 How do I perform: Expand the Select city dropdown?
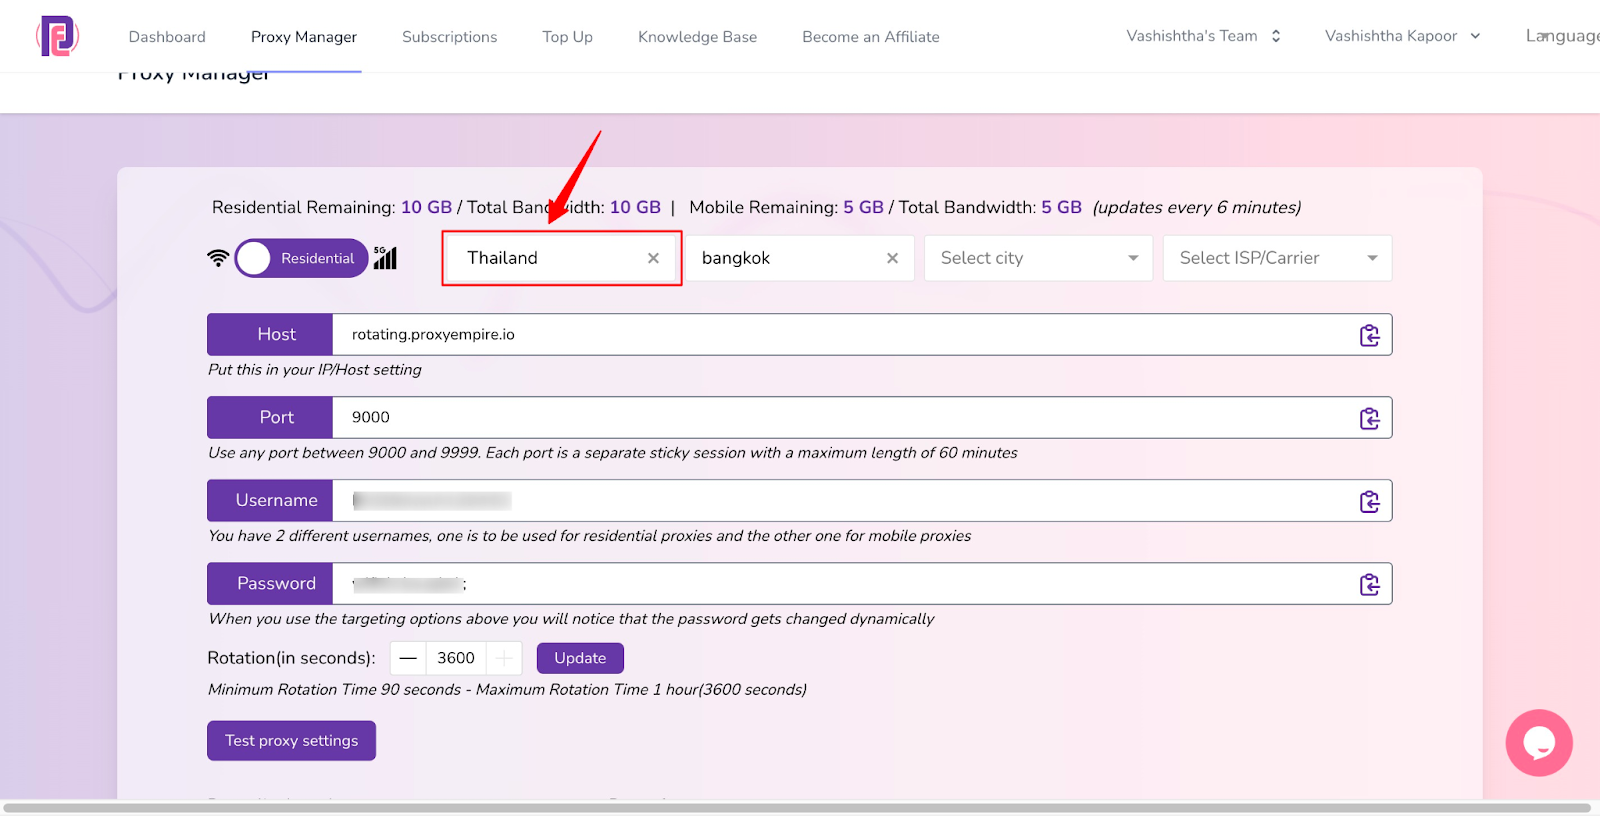[x=1038, y=258]
